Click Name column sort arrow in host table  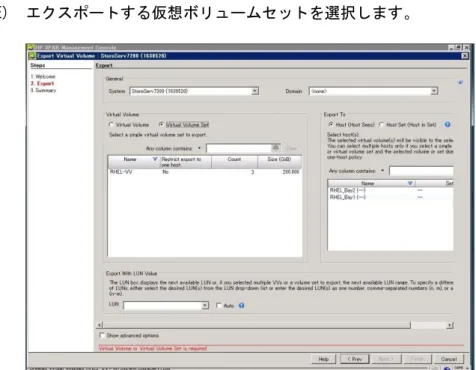[x=410, y=183]
